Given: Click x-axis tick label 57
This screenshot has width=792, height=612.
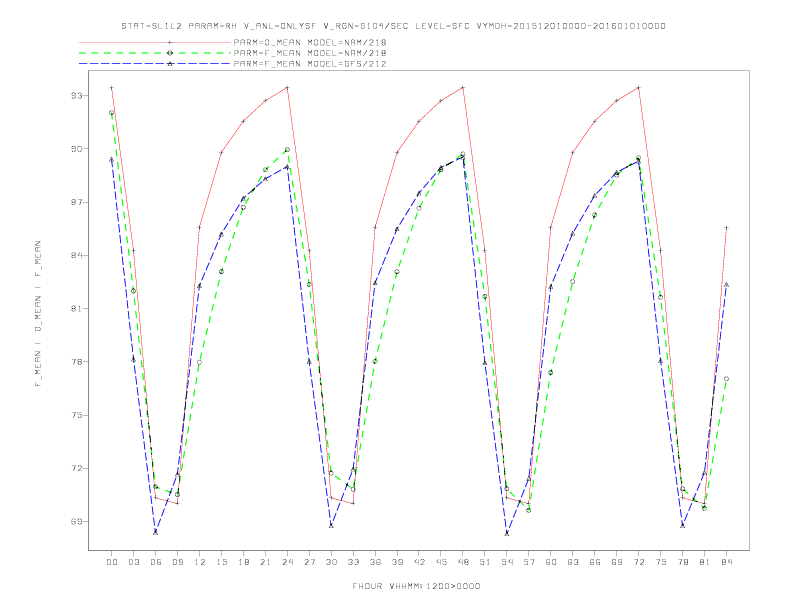Looking at the screenshot, I should tap(529, 562).
